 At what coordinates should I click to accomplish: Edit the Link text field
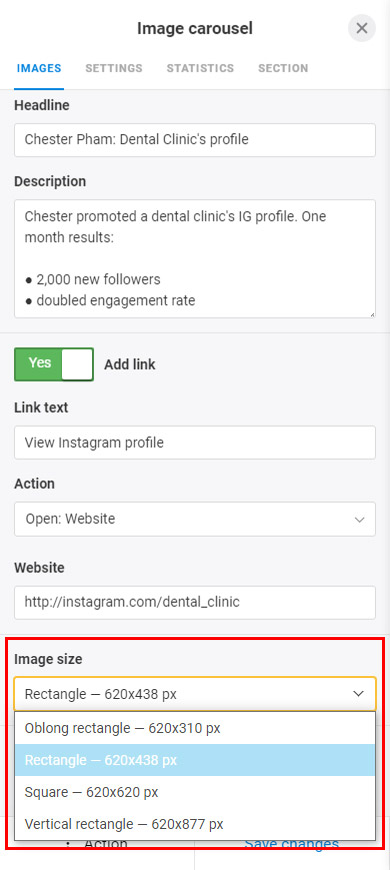click(195, 442)
